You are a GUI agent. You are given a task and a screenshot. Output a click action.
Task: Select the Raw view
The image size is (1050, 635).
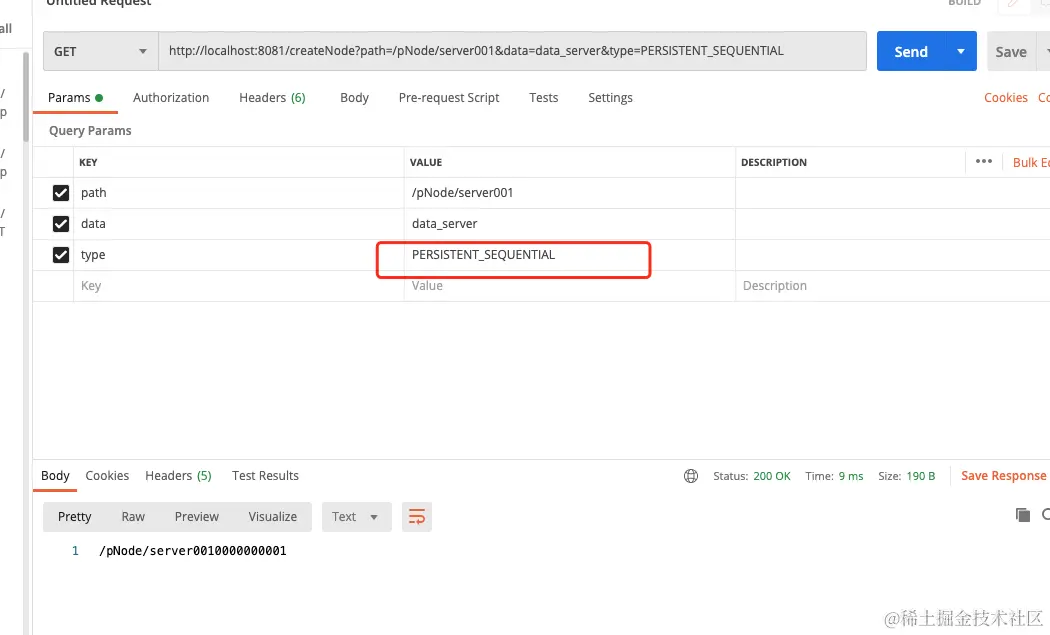click(133, 516)
